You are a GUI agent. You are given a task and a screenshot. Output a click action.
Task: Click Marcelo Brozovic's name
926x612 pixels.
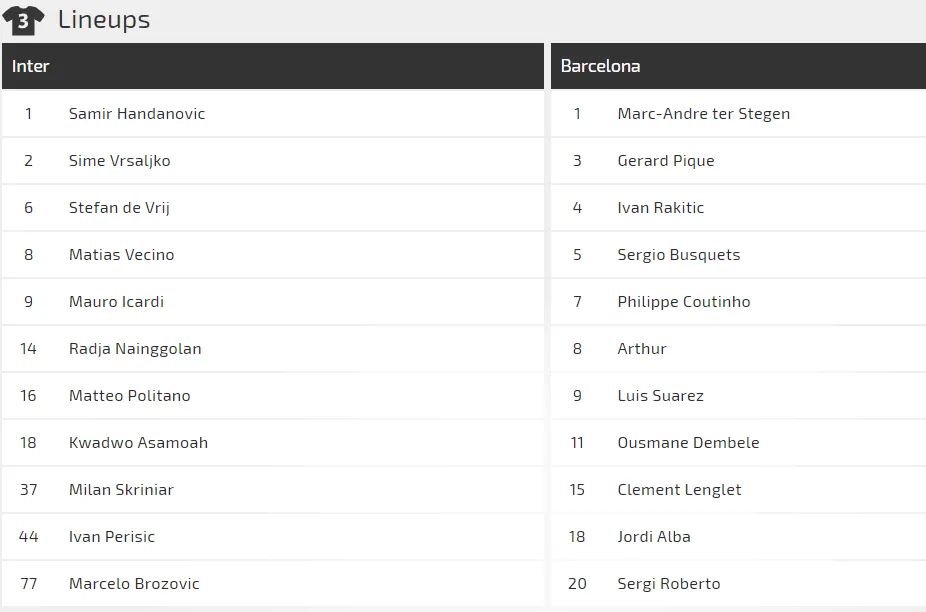134,584
